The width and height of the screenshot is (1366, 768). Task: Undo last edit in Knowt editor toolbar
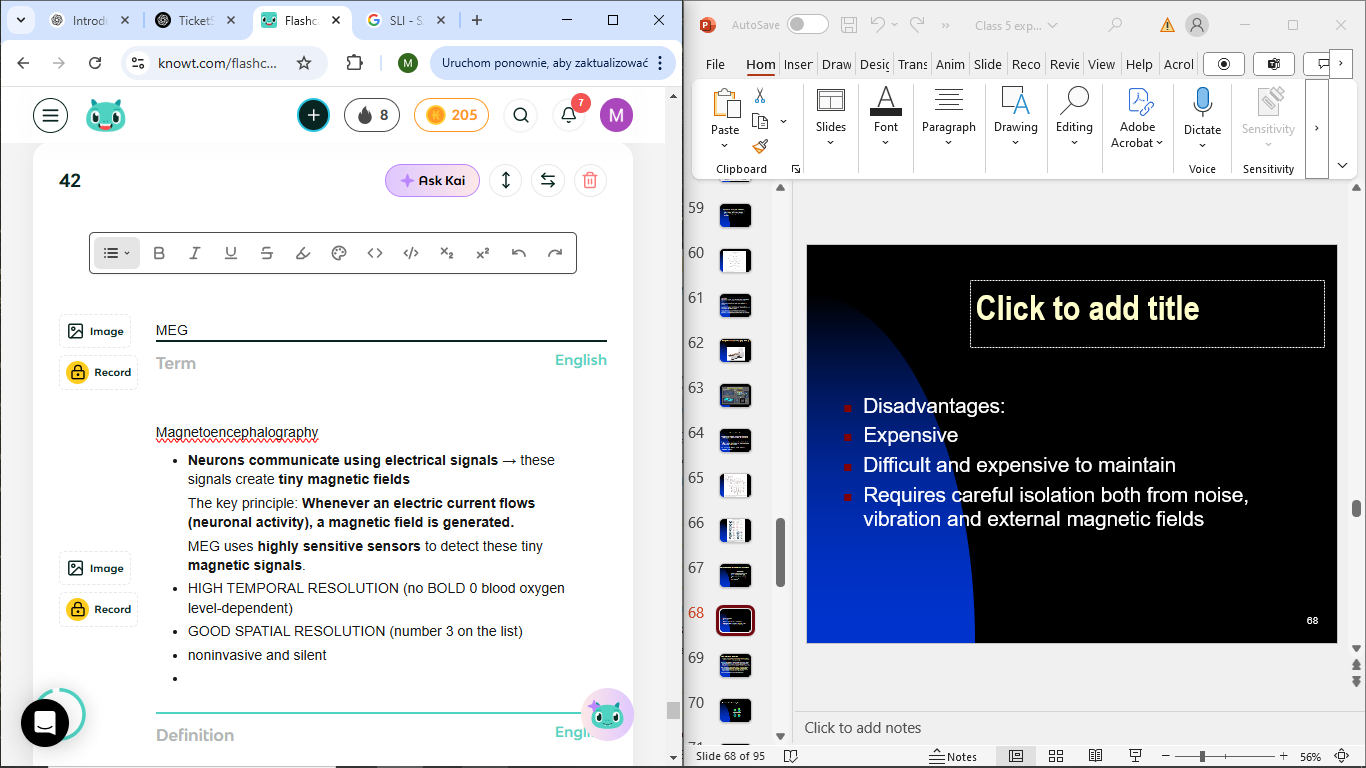[x=519, y=253]
